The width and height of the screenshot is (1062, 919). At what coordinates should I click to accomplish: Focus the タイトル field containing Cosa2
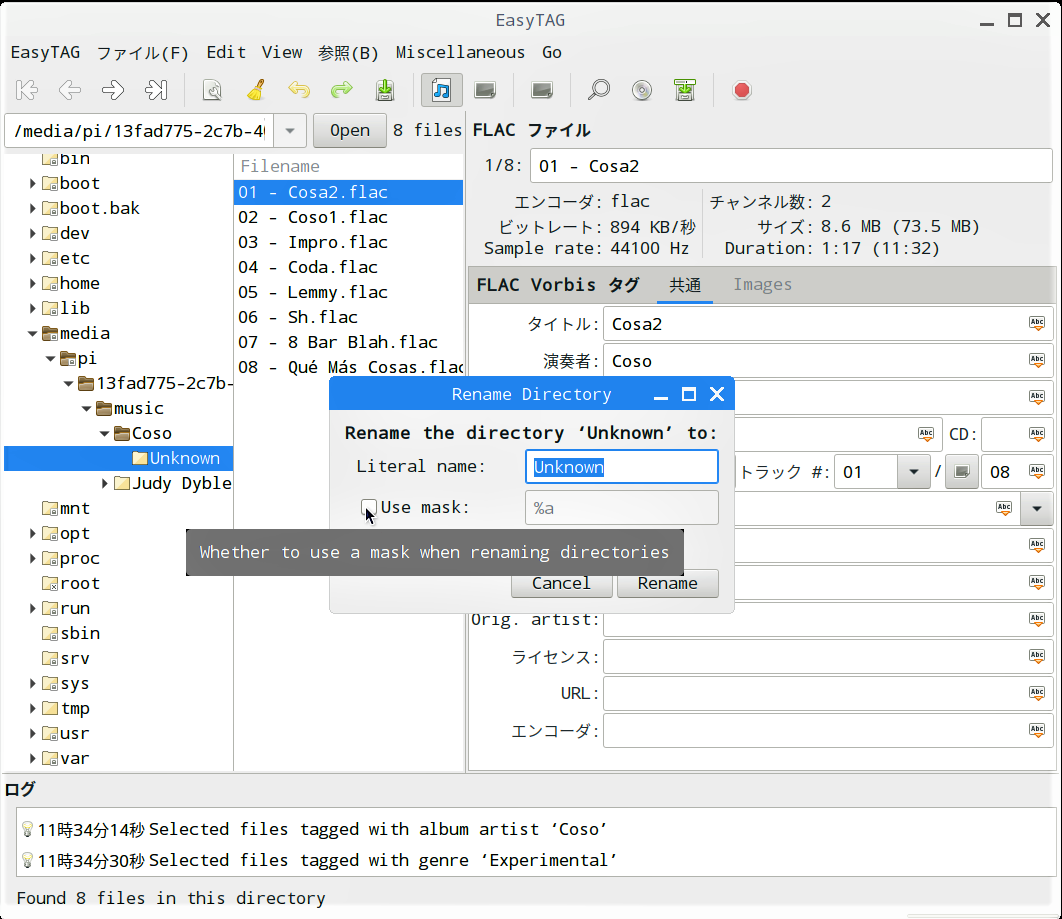point(828,324)
